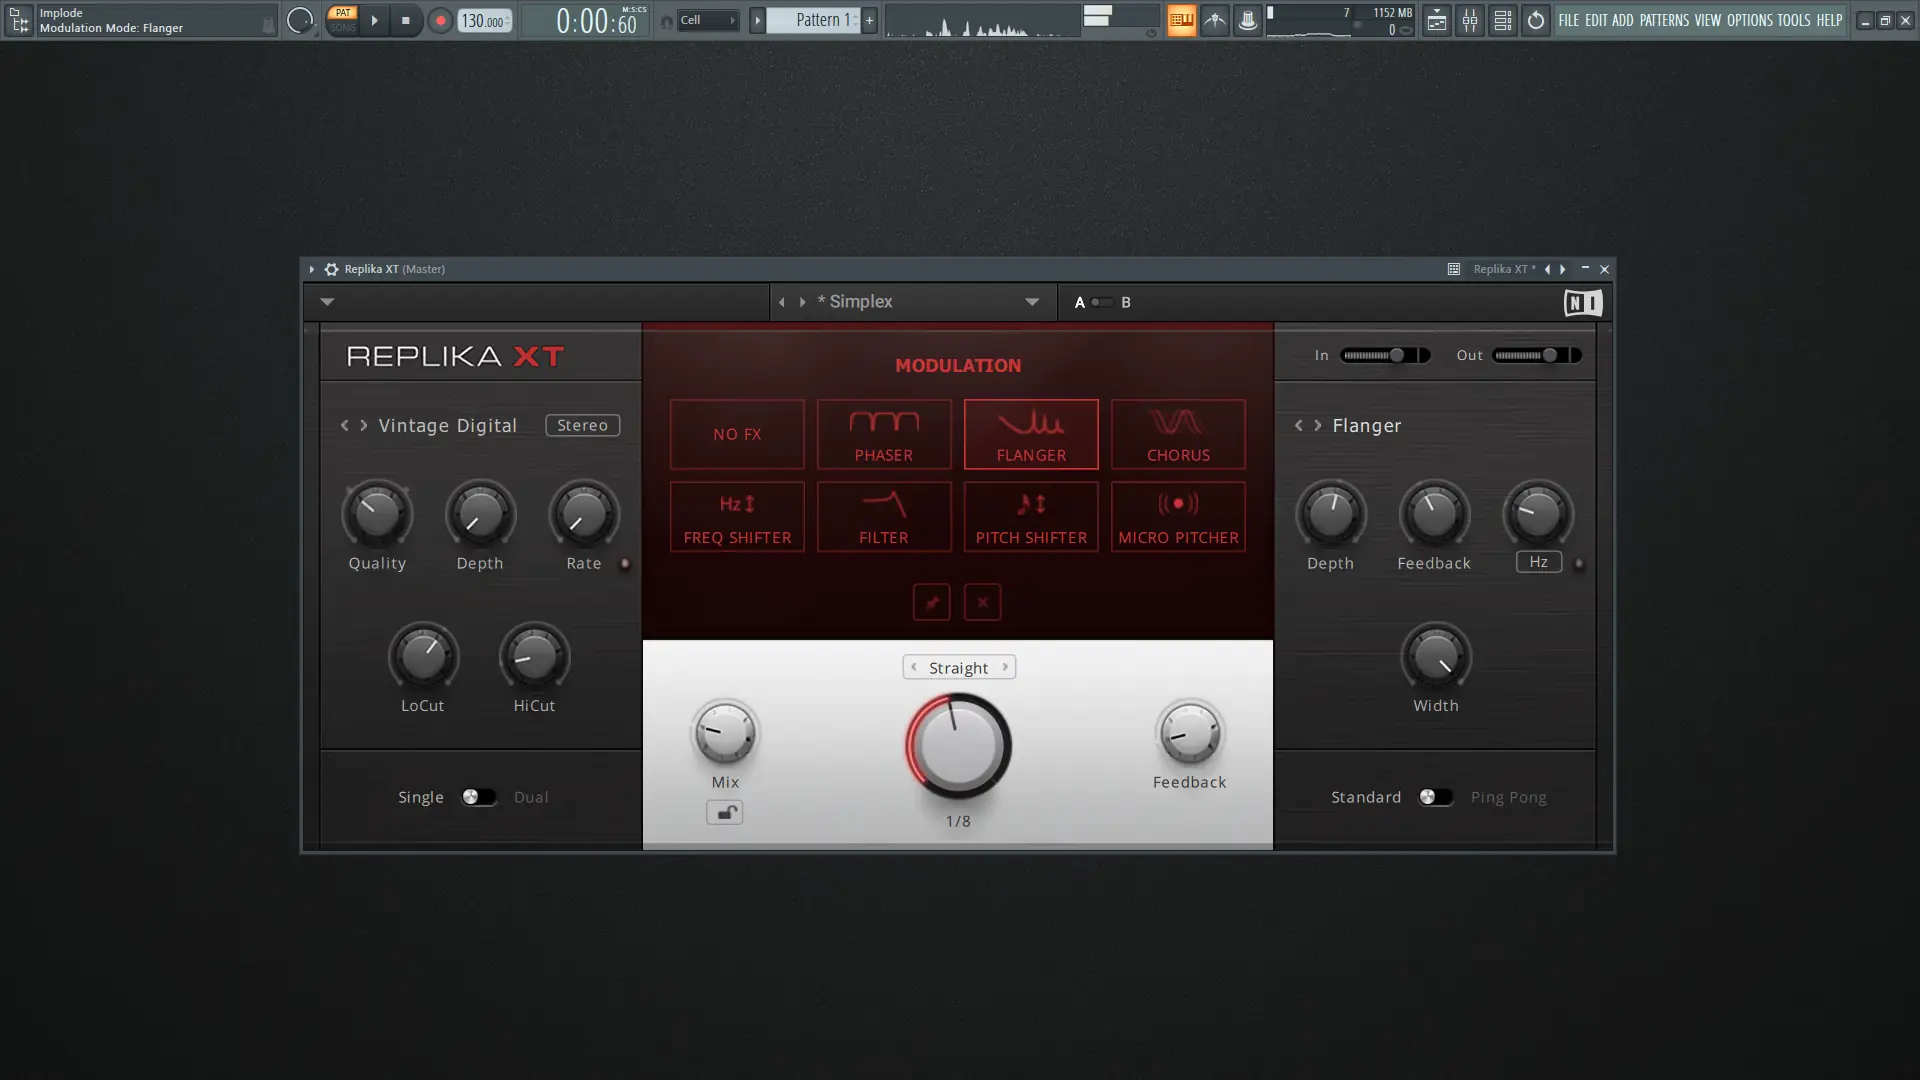Expand the plugin header menu arrow
Image resolution: width=1920 pixels, height=1080 pixels.
click(x=327, y=302)
